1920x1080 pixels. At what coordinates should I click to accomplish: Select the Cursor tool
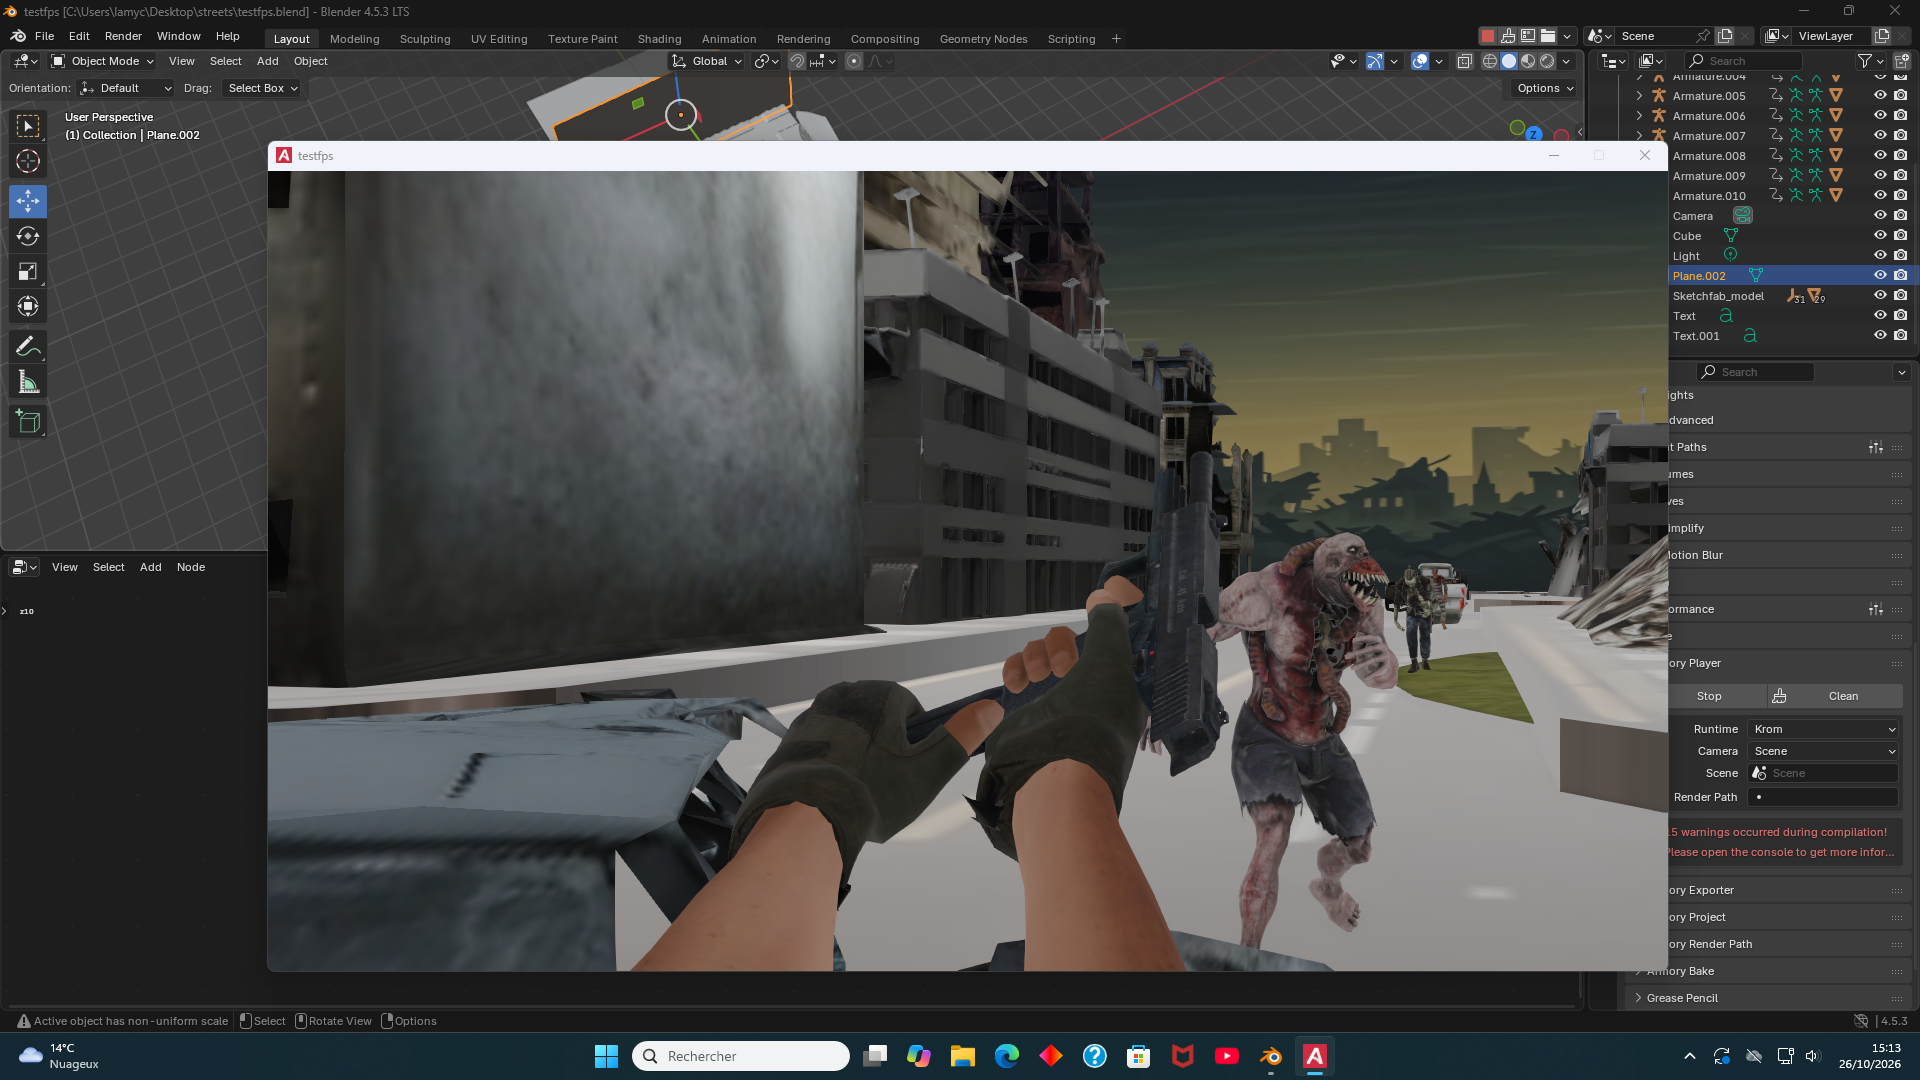coord(28,161)
